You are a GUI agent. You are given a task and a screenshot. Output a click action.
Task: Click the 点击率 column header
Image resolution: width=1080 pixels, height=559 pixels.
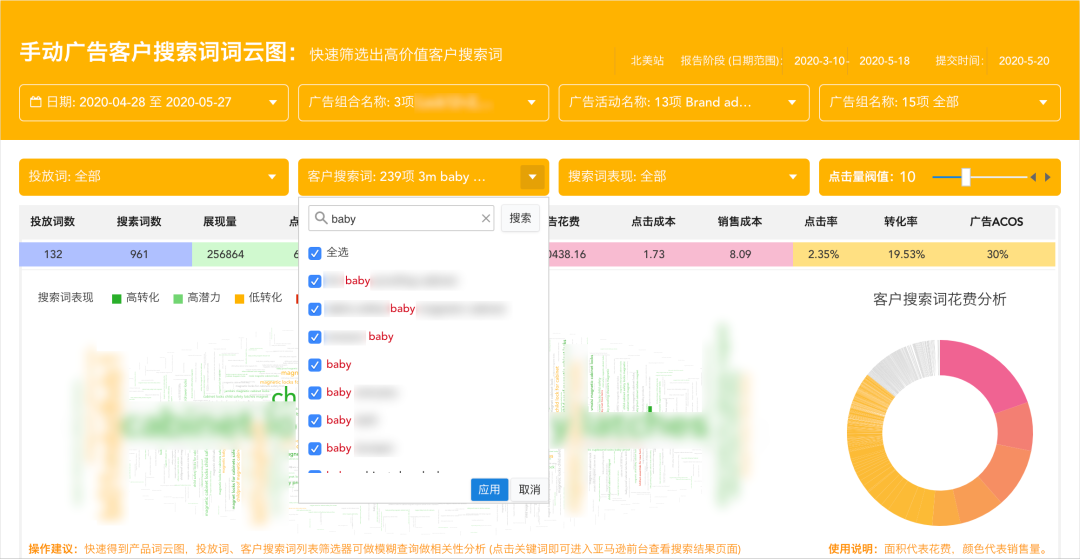(x=821, y=222)
